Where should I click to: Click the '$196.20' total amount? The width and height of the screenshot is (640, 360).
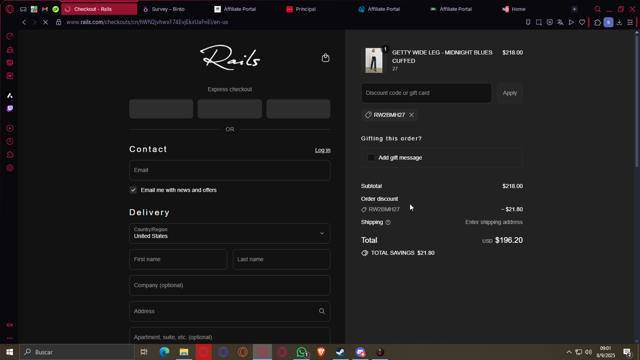(x=509, y=240)
